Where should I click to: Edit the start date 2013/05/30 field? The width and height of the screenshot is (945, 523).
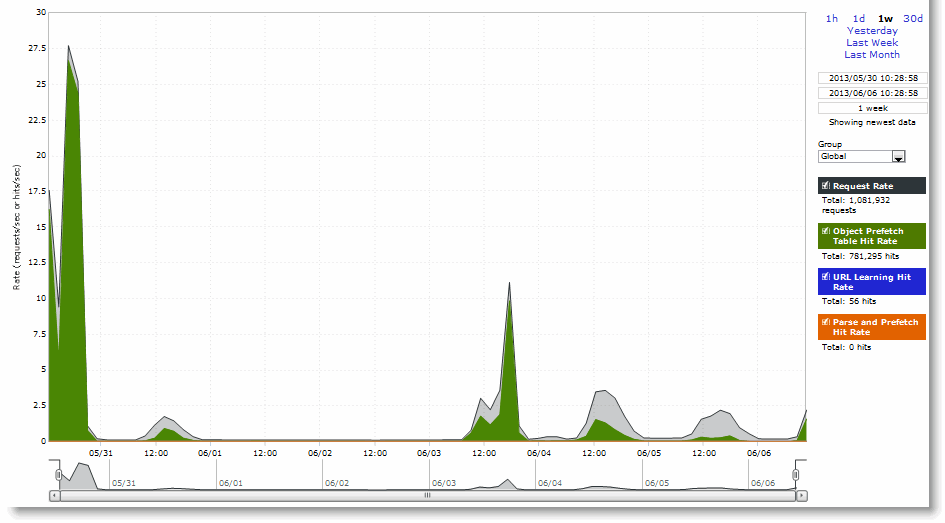tap(873, 78)
